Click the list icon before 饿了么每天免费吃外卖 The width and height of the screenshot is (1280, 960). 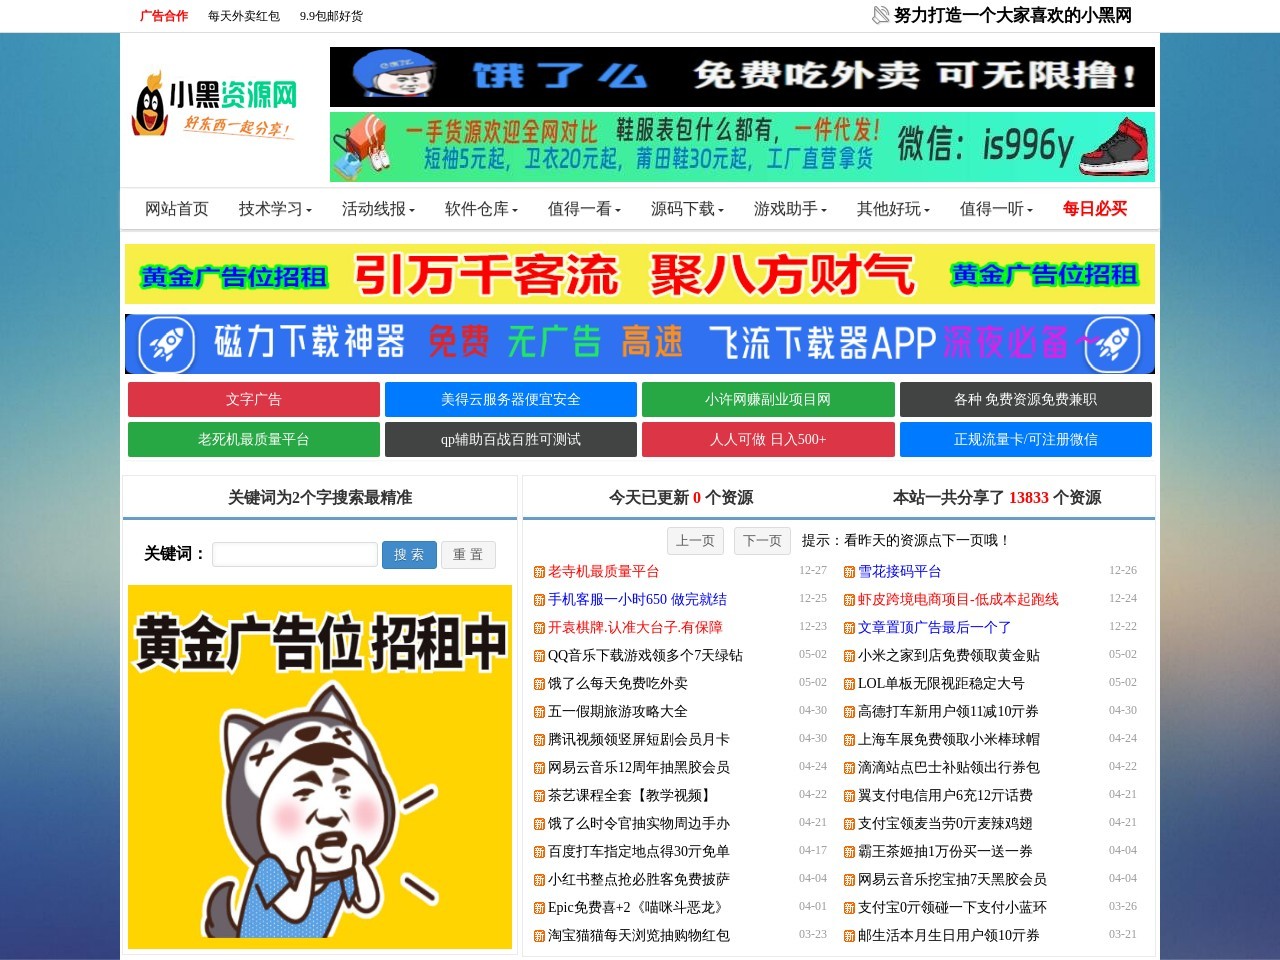pos(539,684)
